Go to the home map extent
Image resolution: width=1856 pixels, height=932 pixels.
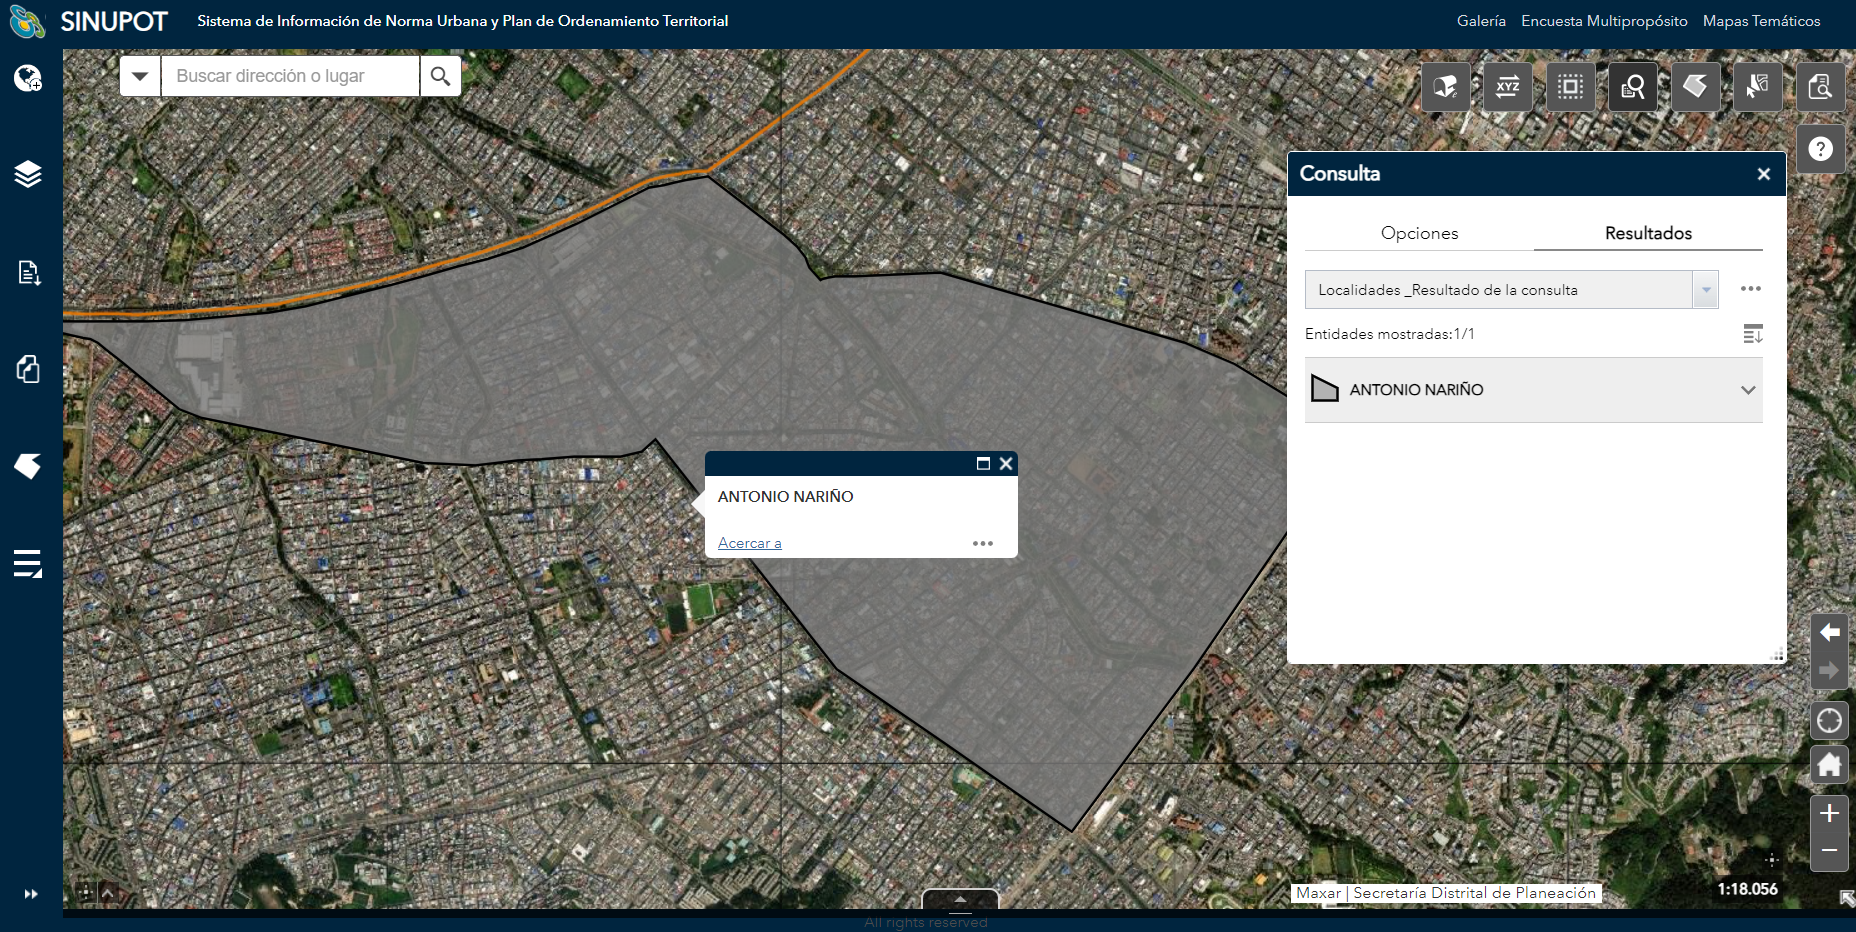(x=1829, y=765)
